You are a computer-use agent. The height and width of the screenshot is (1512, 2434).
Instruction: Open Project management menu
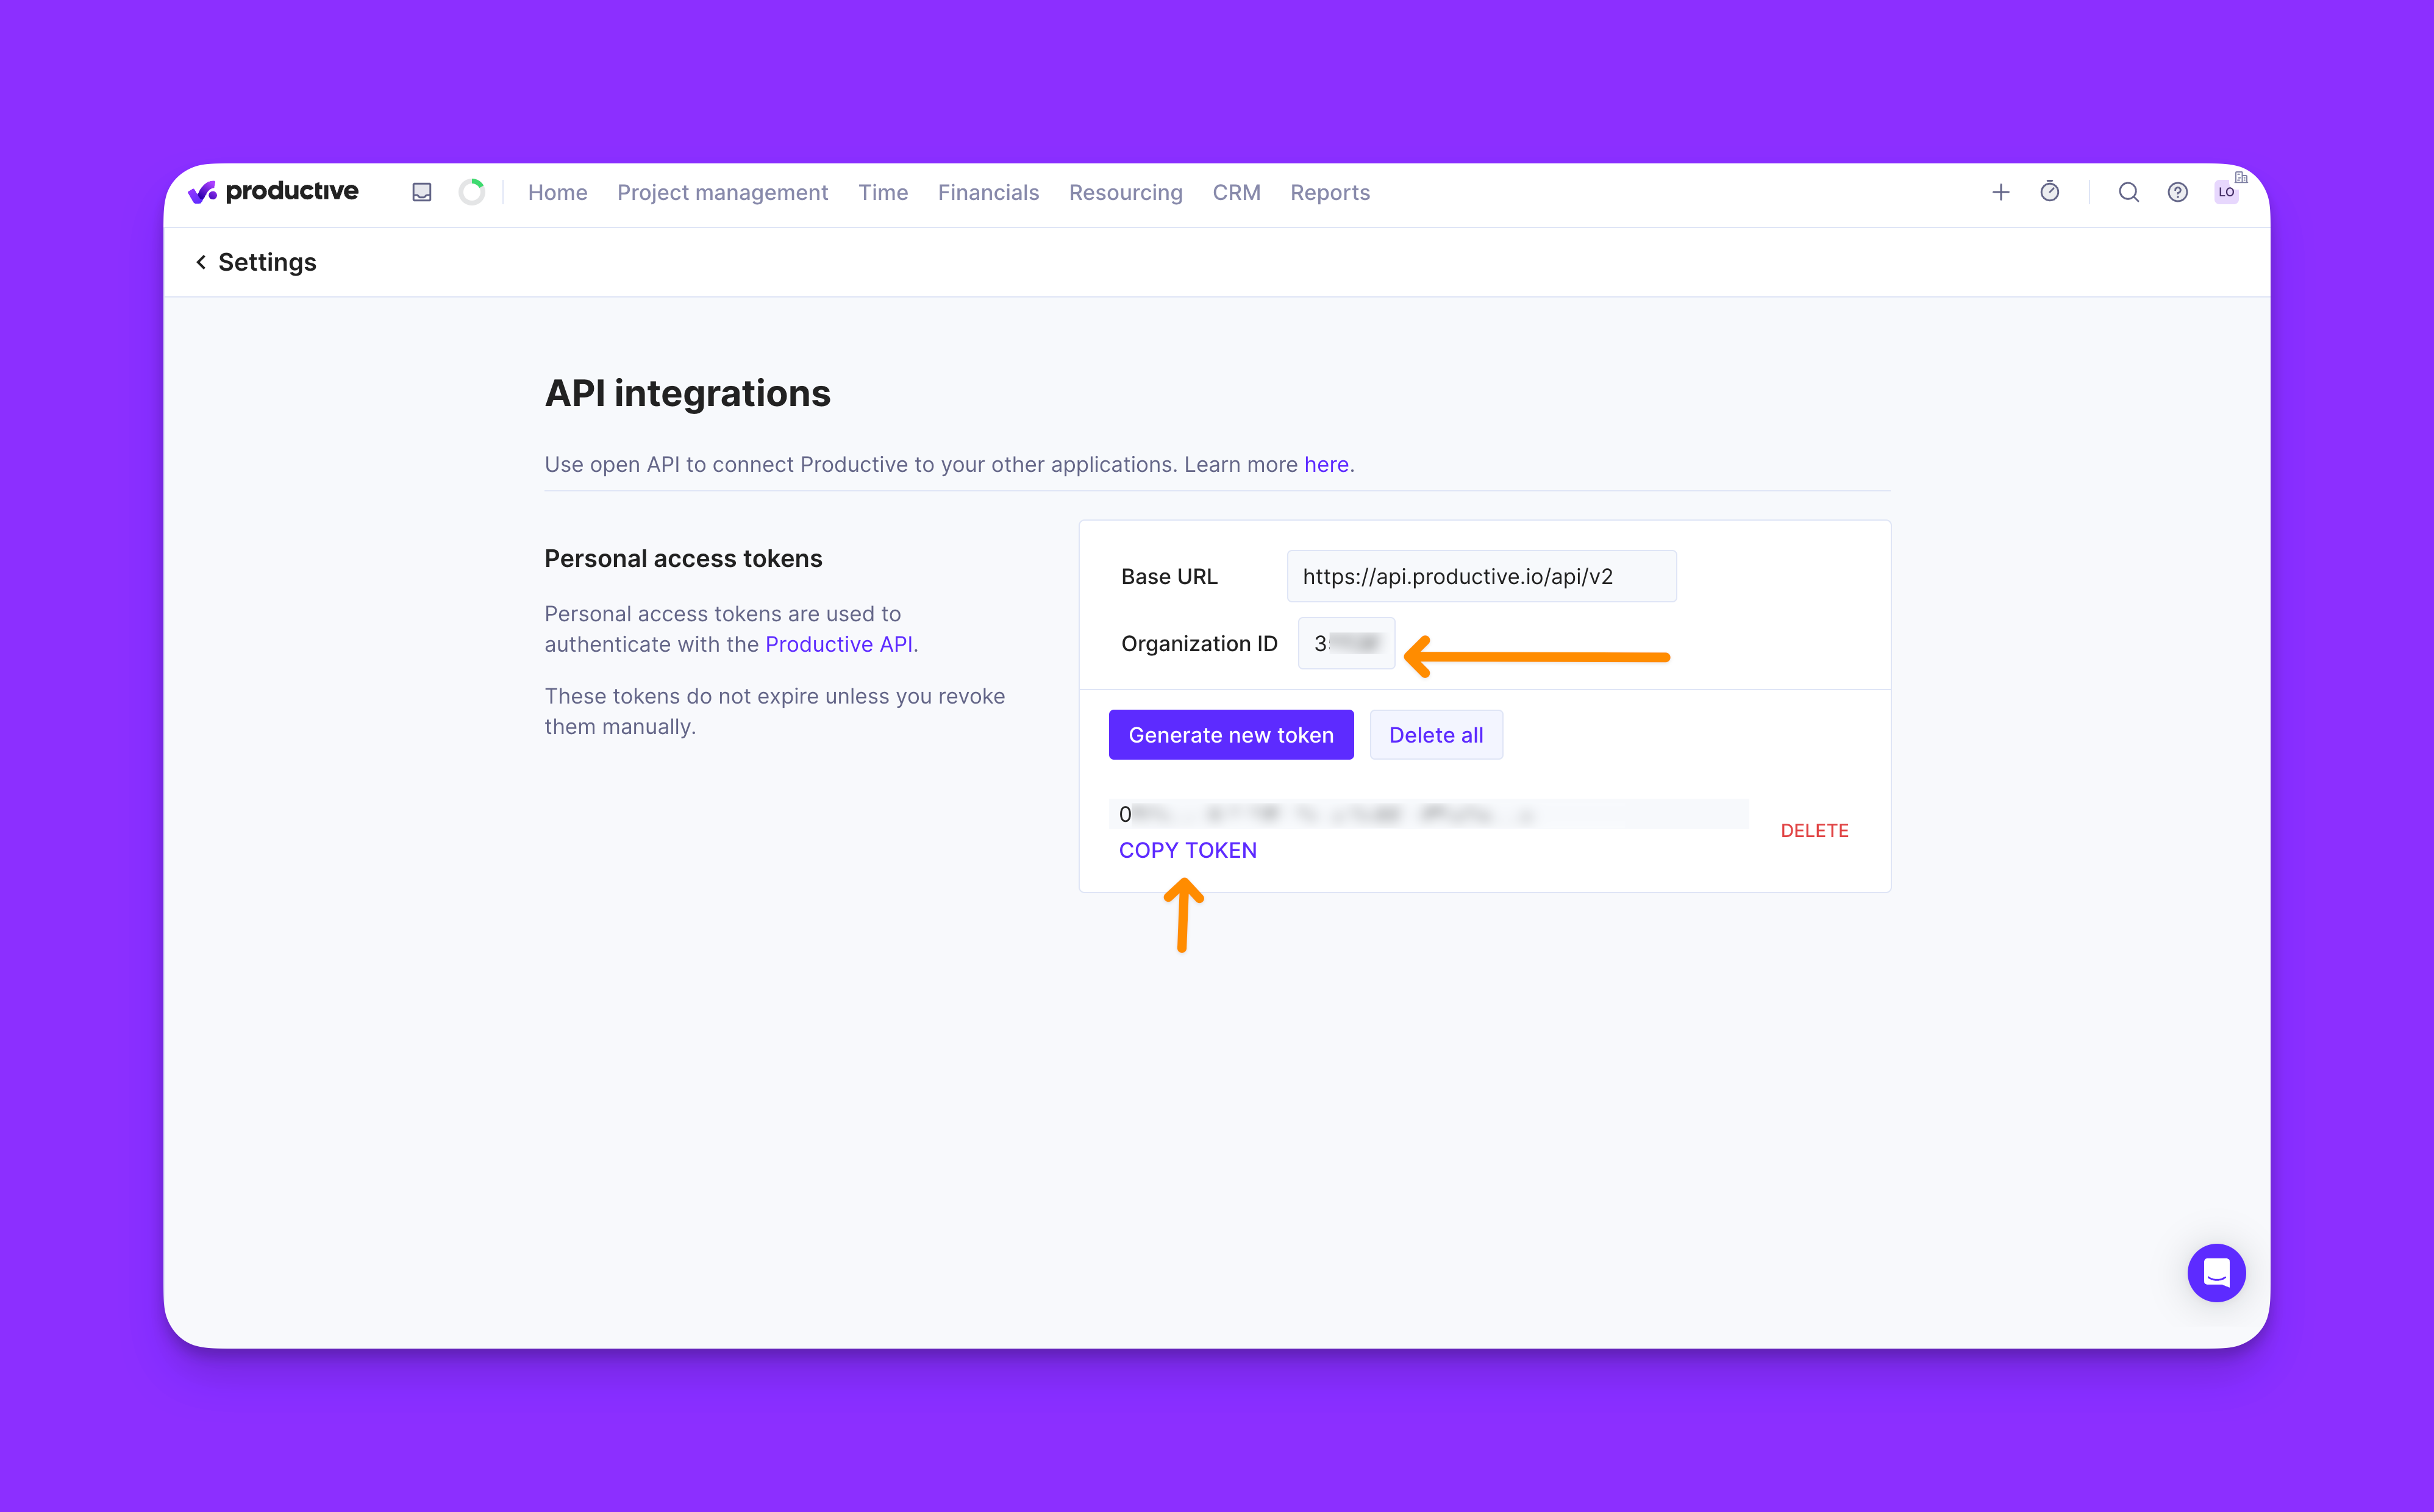722,192
